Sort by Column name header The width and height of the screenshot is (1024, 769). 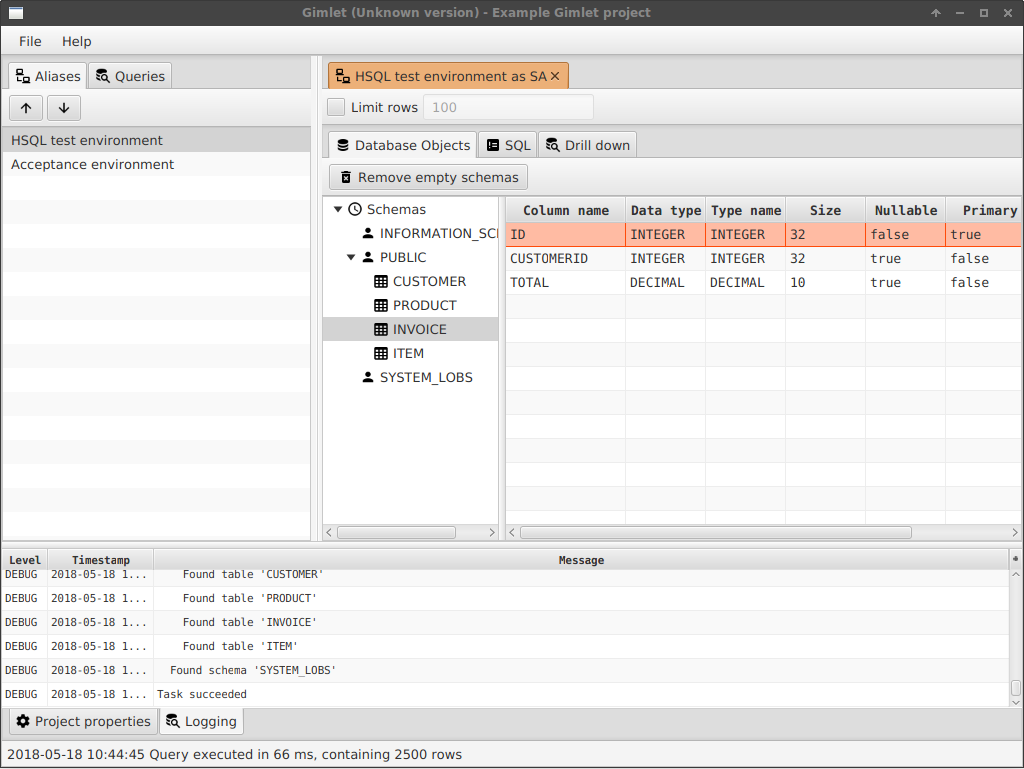tap(566, 210)
